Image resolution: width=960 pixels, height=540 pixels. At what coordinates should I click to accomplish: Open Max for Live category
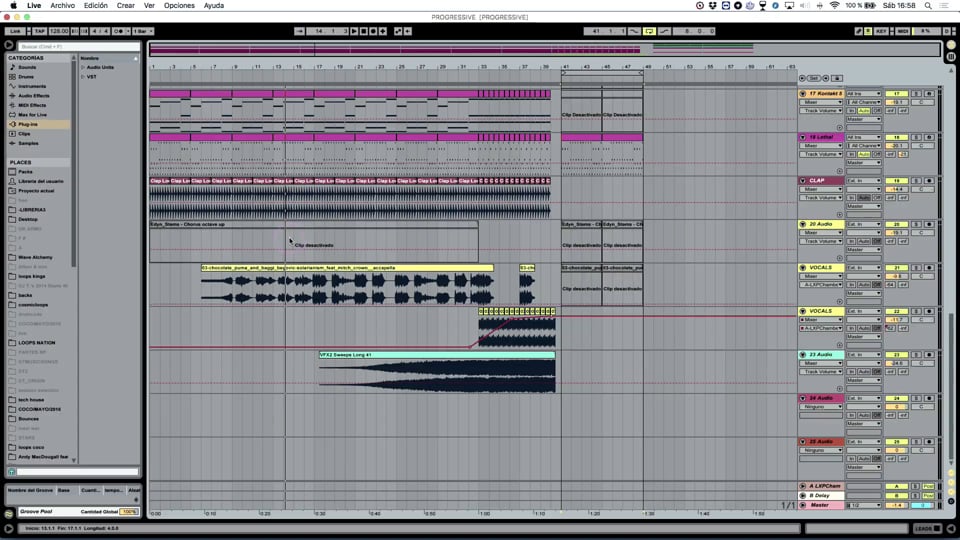pos(32,115)
